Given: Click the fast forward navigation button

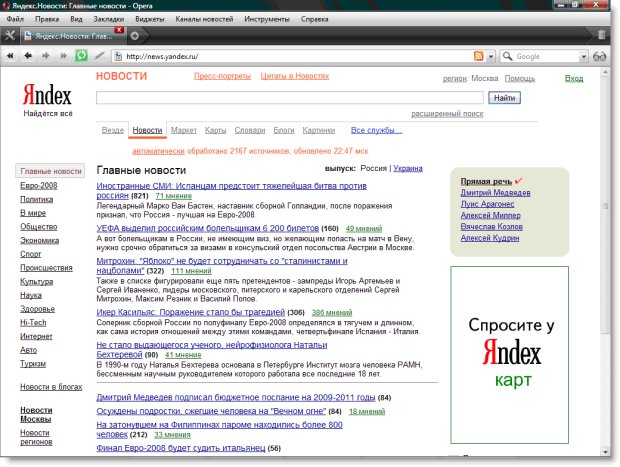Looking at the screenshot, I should point(64,56).
